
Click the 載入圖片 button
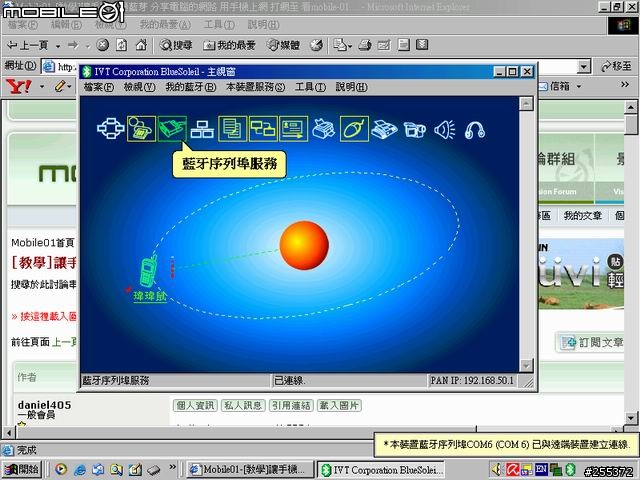pyautogui.click(x=339, y=405)
